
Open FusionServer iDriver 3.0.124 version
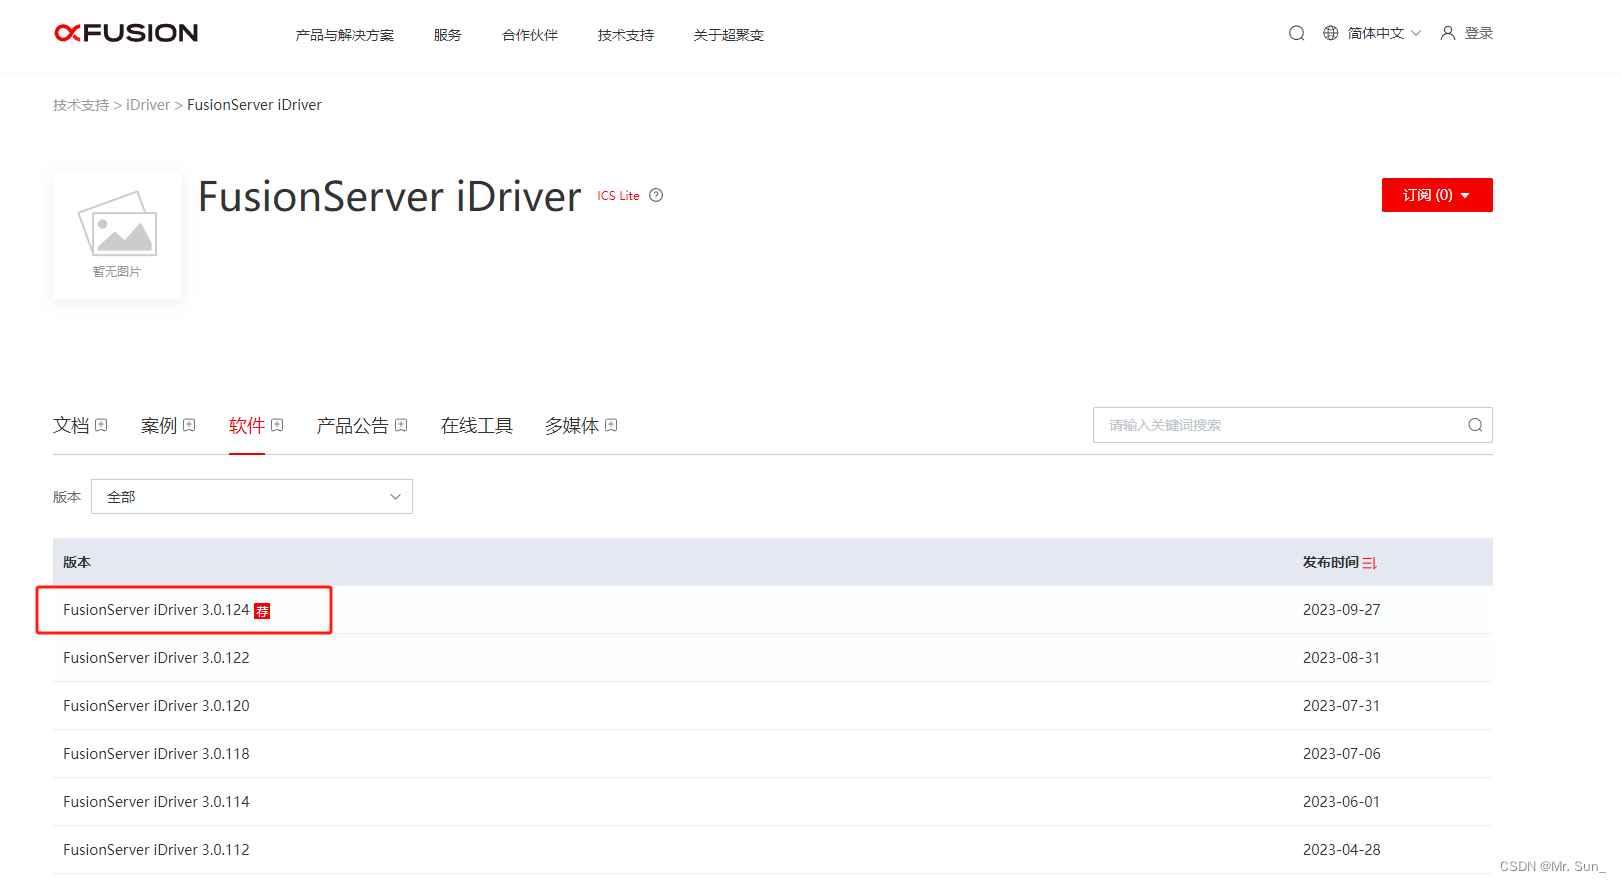156,610
